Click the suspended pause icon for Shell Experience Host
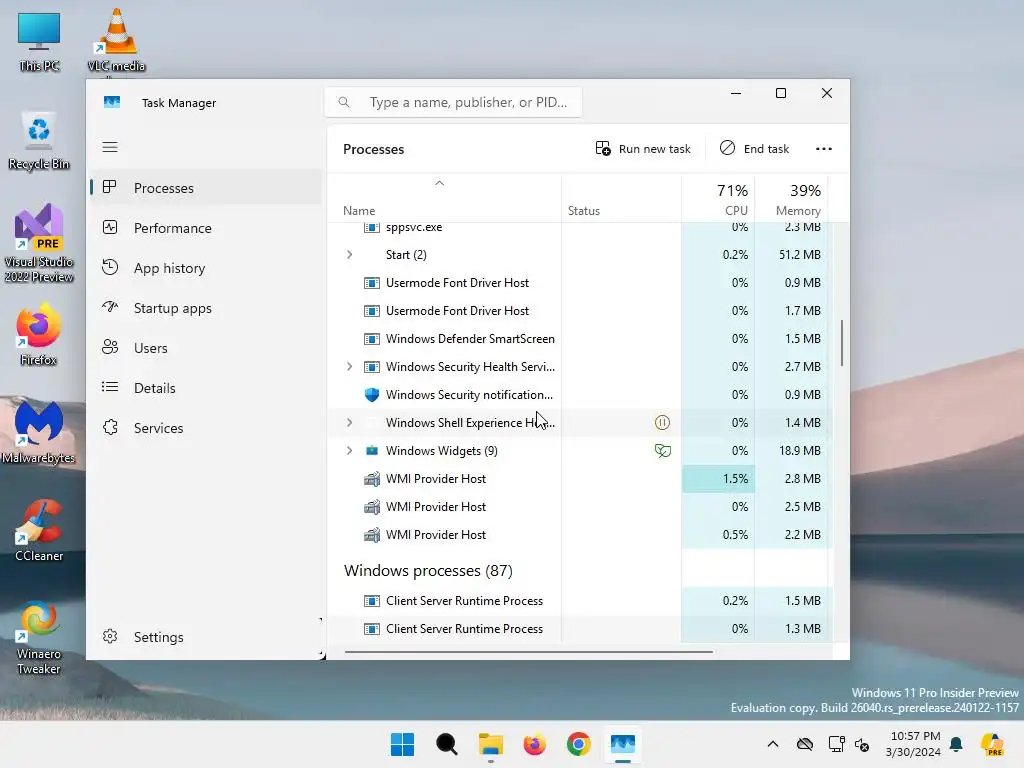1024x768 pixels. pyautogui.click(x=662, y=423)
